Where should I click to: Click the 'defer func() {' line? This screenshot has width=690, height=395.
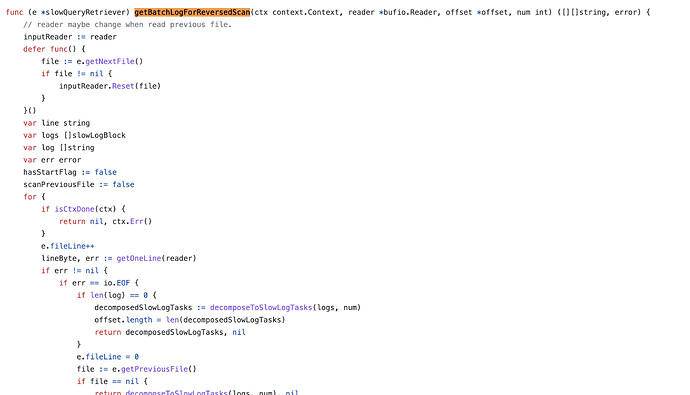(x=54, y=49)
